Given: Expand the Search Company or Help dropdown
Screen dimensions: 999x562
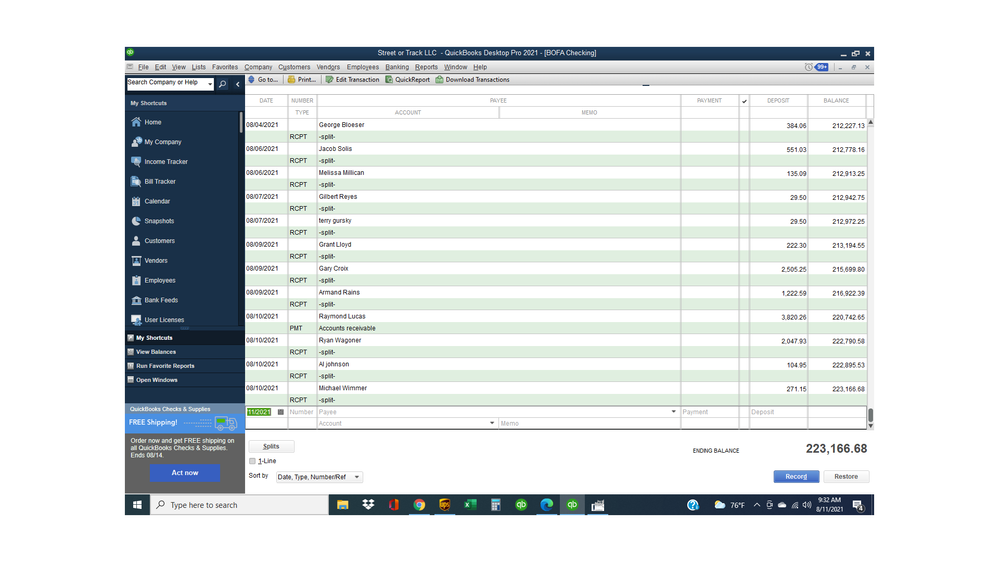Looking at the screenshot, I should [210, 83].
